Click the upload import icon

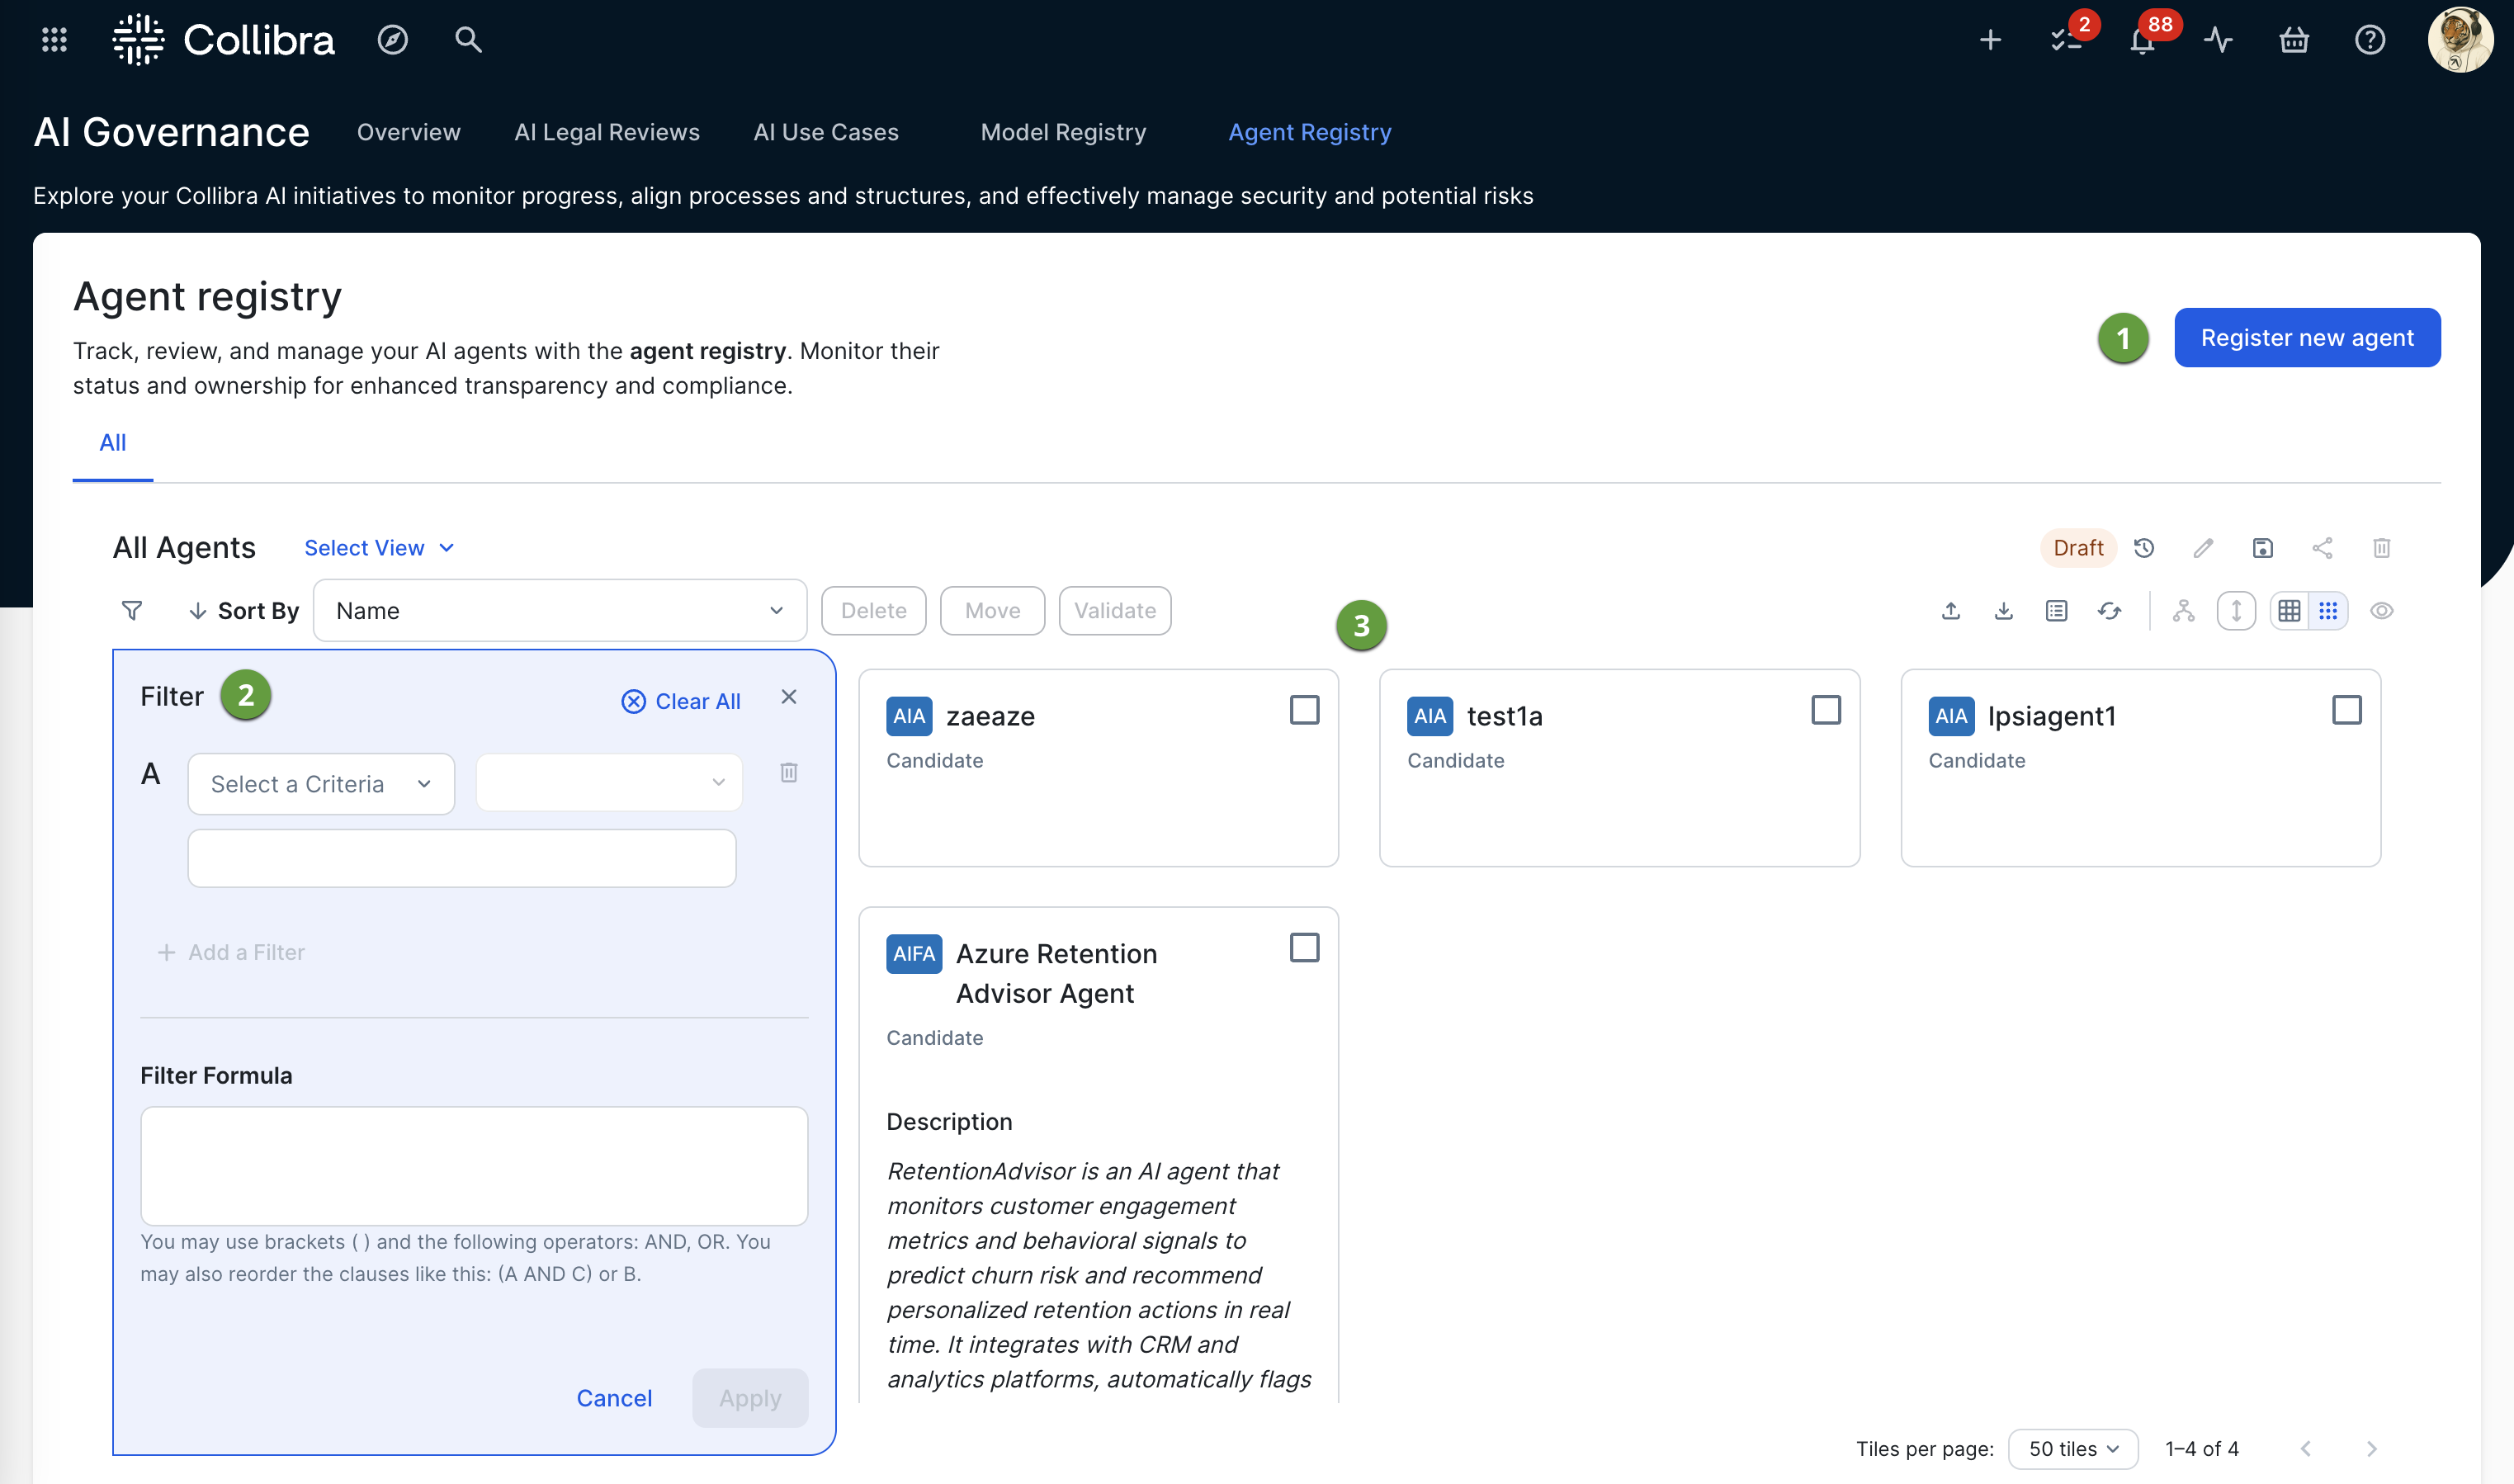pos(1951,611)
